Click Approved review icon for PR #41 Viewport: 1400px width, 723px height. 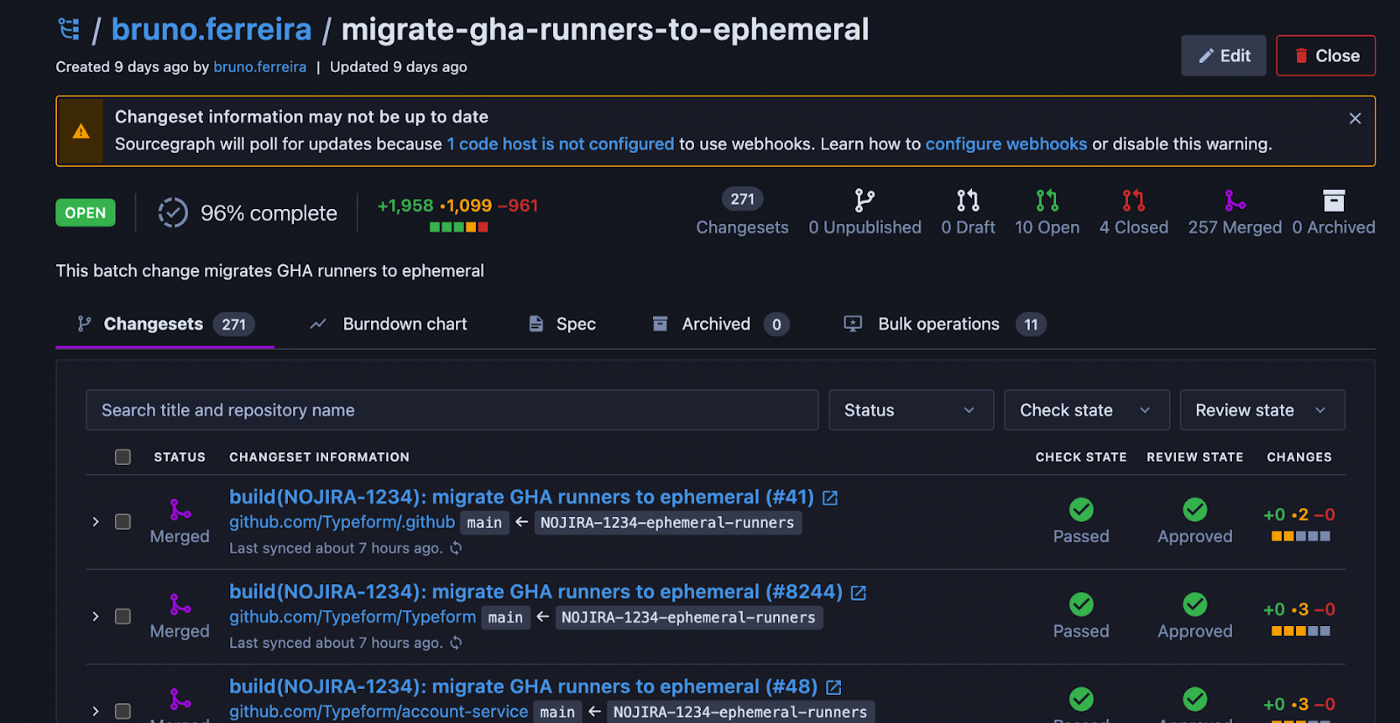(x=1195, y=509)
